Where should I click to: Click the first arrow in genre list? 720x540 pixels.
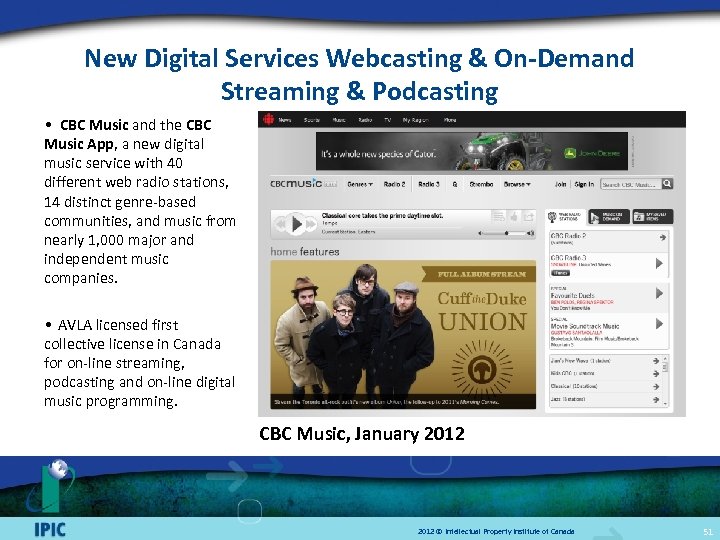click(656, 361)
